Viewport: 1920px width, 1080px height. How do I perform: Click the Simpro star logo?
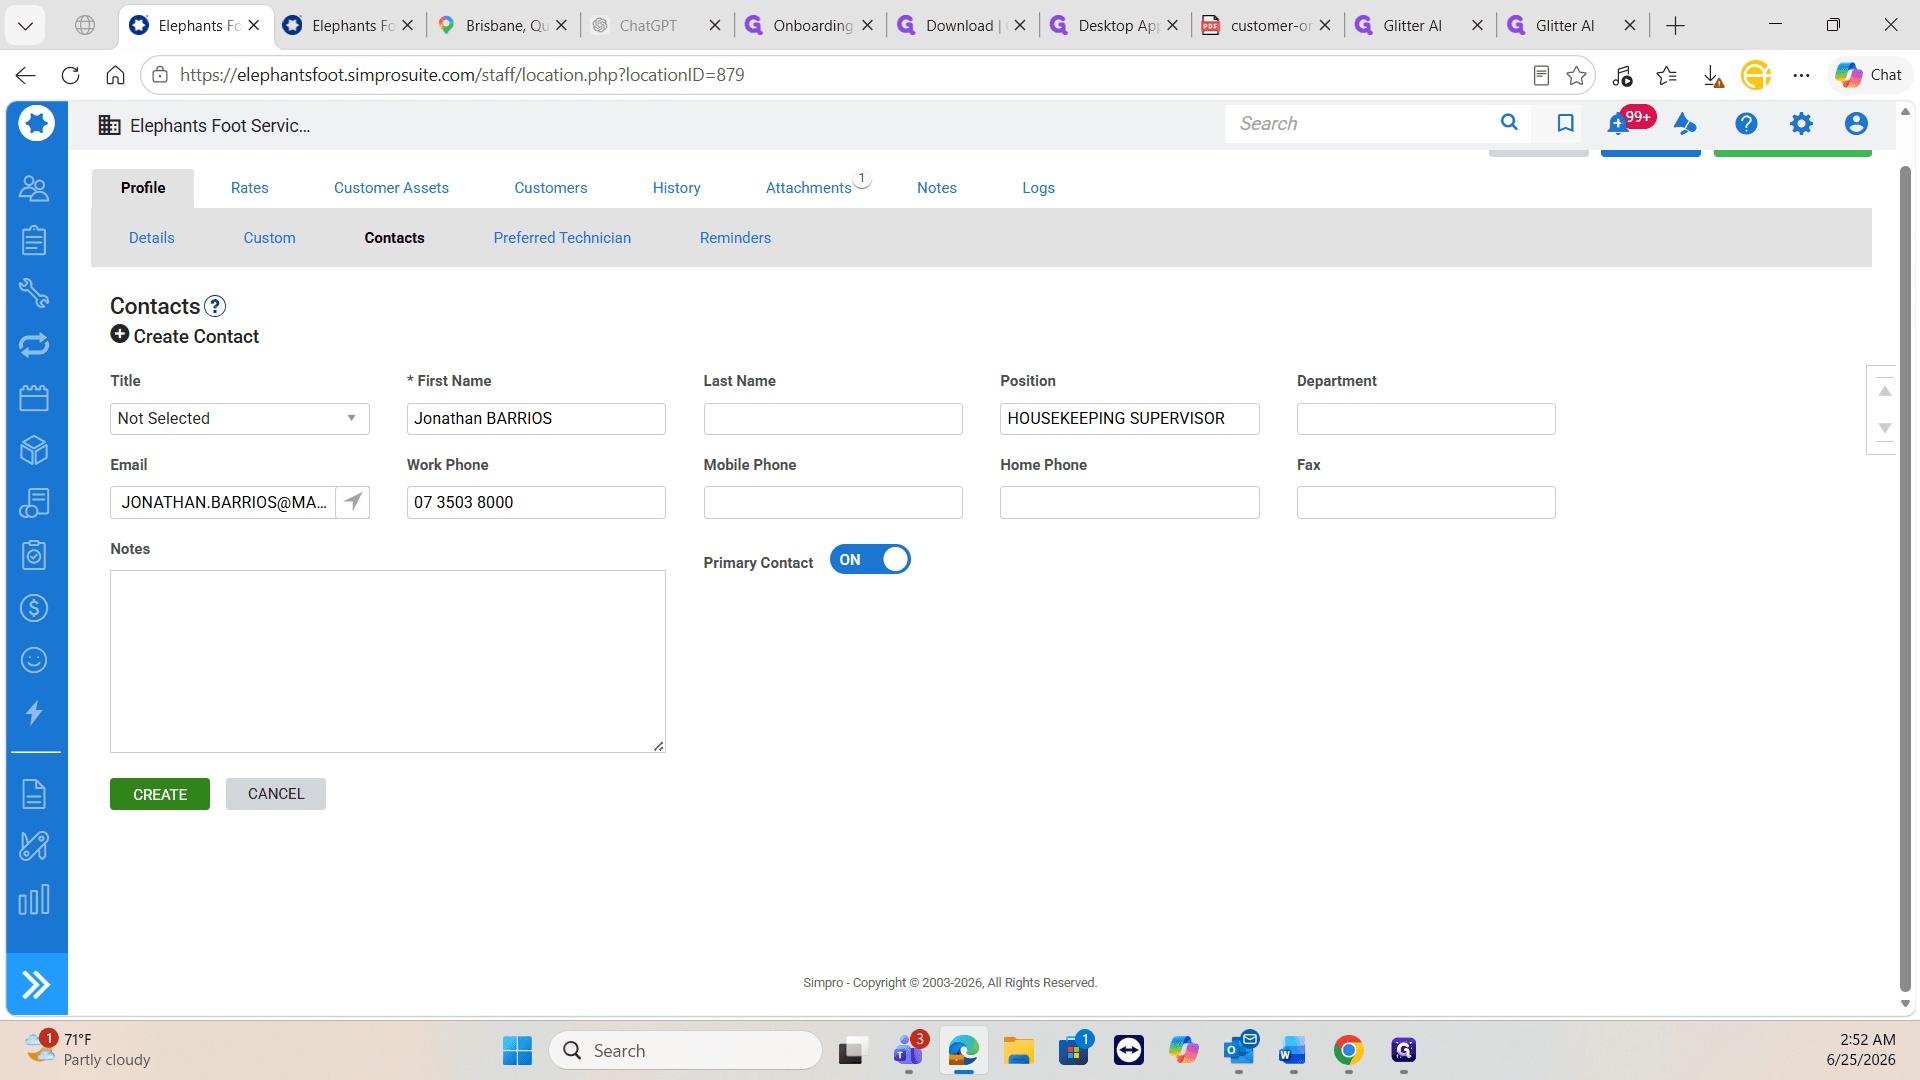tap(36, 124)
